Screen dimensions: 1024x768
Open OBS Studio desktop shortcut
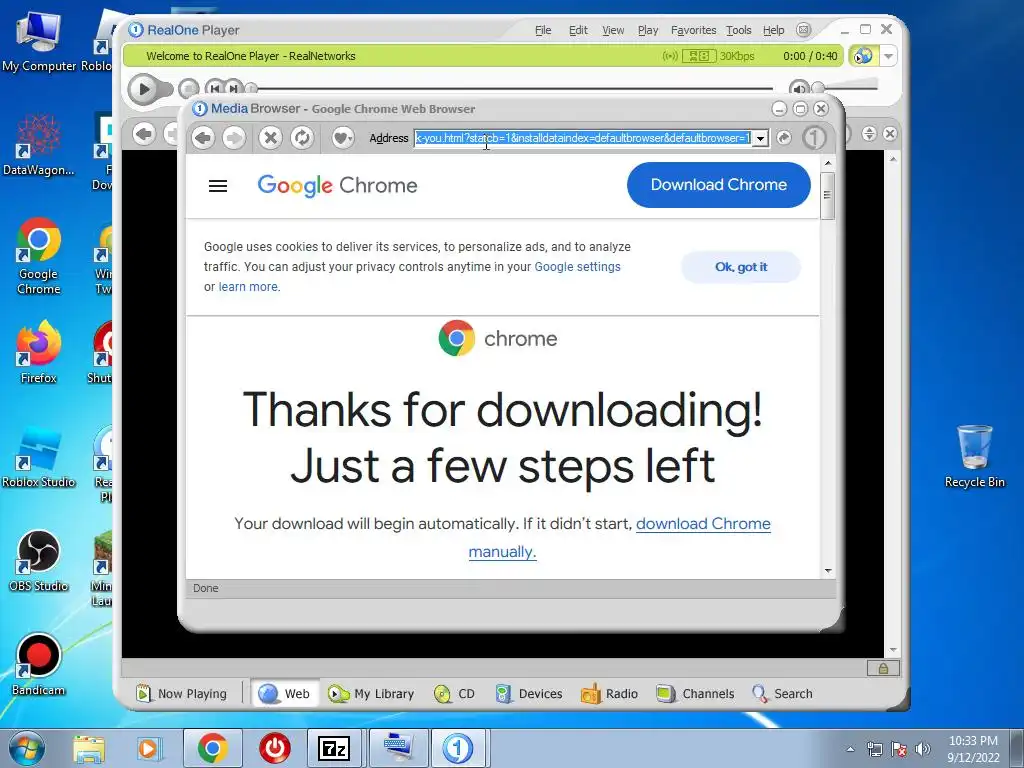38,560
